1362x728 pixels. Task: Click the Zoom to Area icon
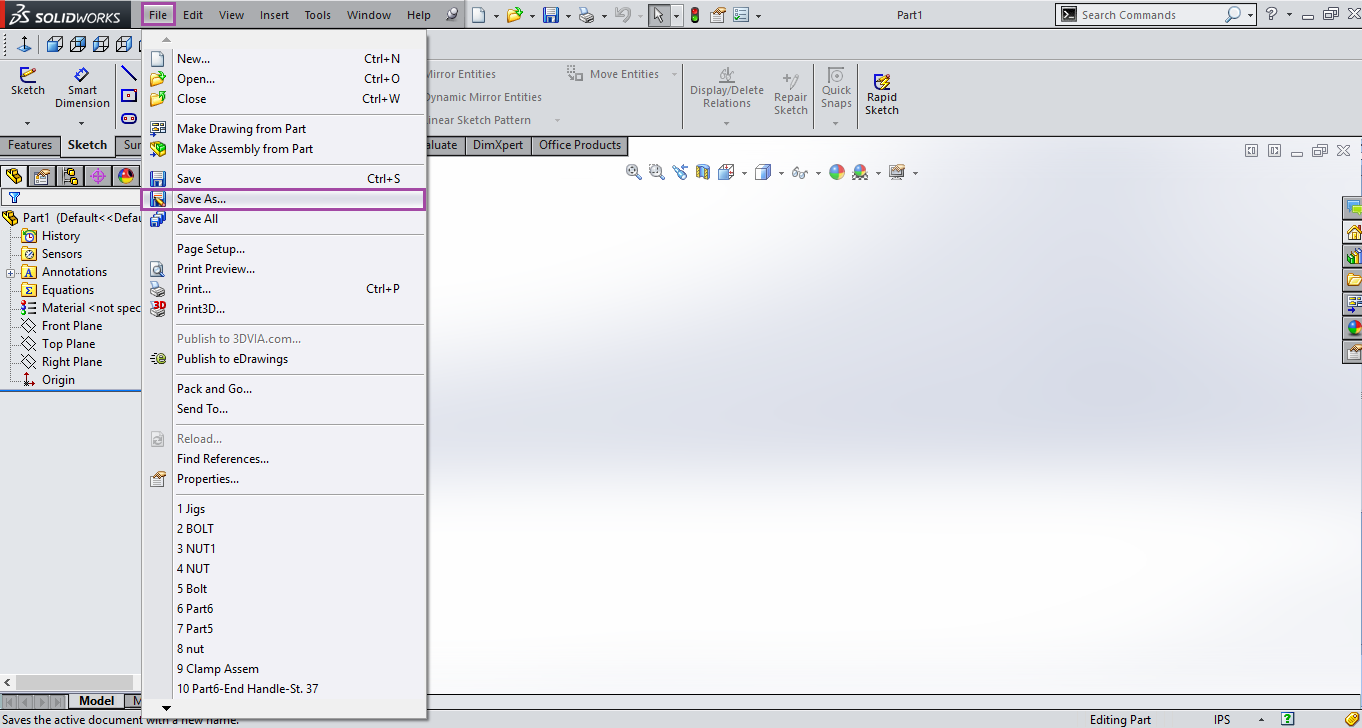tap(657, 172)
